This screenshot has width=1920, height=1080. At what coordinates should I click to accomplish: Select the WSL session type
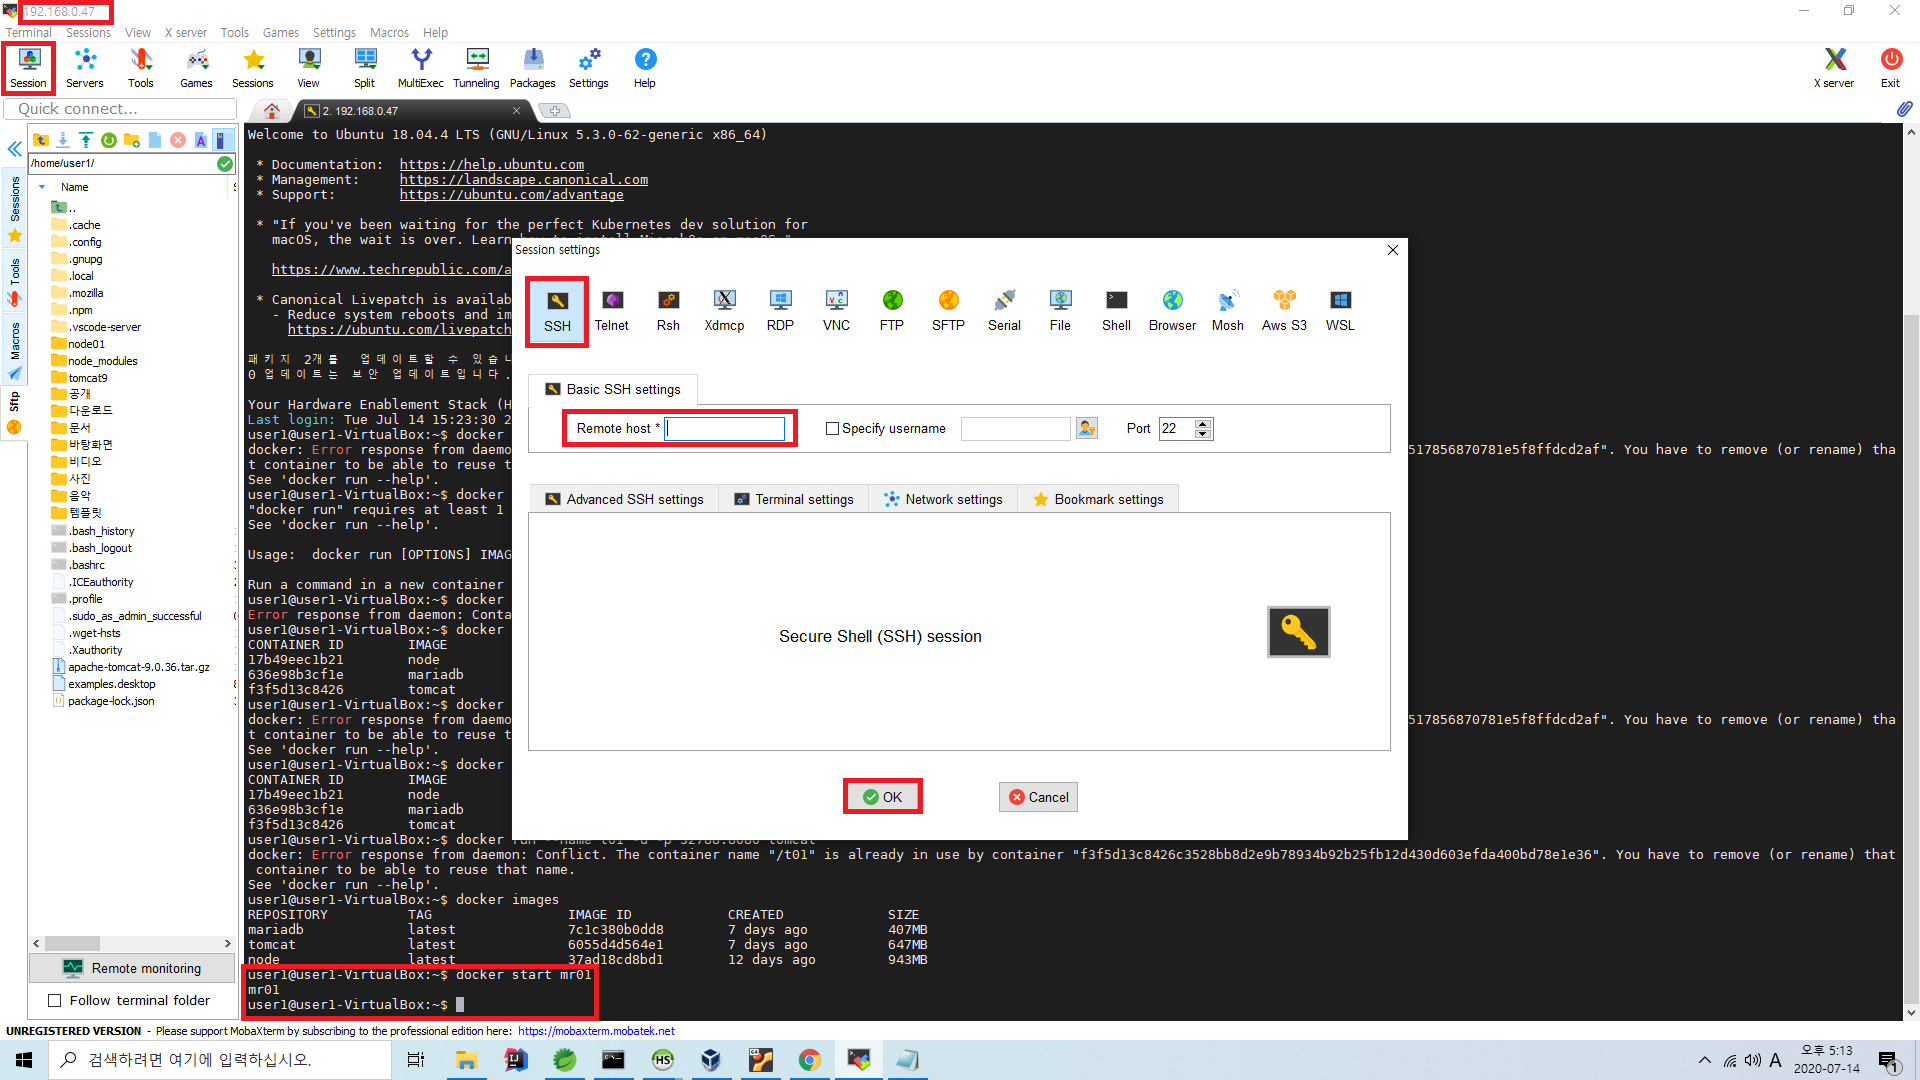pyautogui.click(x=1340, y=312)
